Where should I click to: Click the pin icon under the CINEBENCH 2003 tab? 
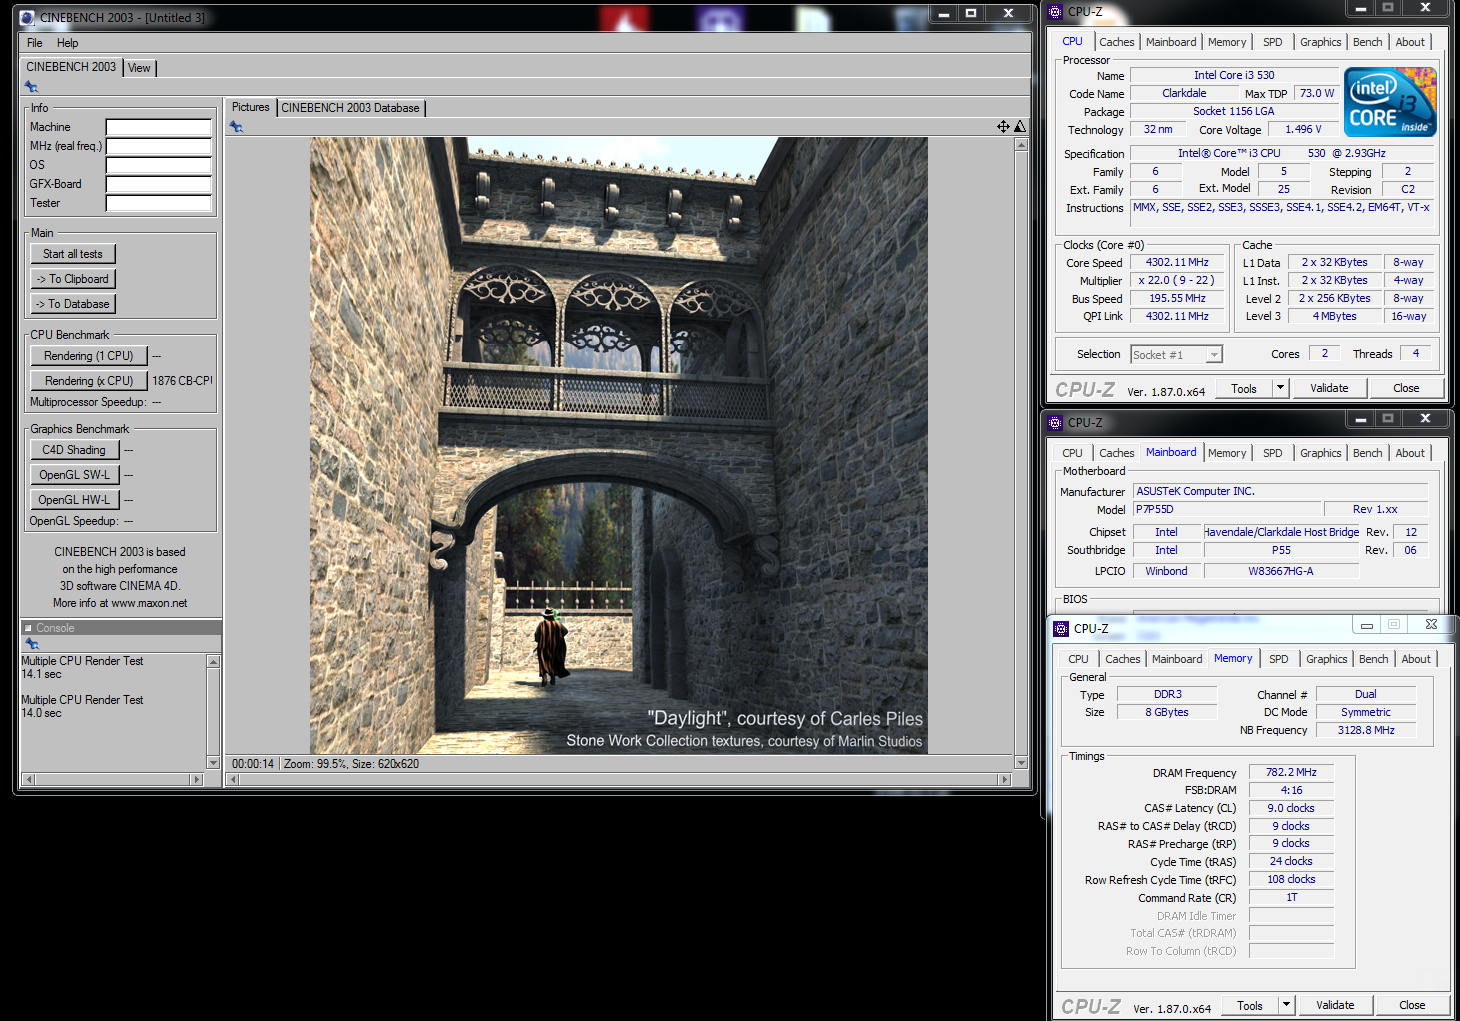click(x=31, y=87)
